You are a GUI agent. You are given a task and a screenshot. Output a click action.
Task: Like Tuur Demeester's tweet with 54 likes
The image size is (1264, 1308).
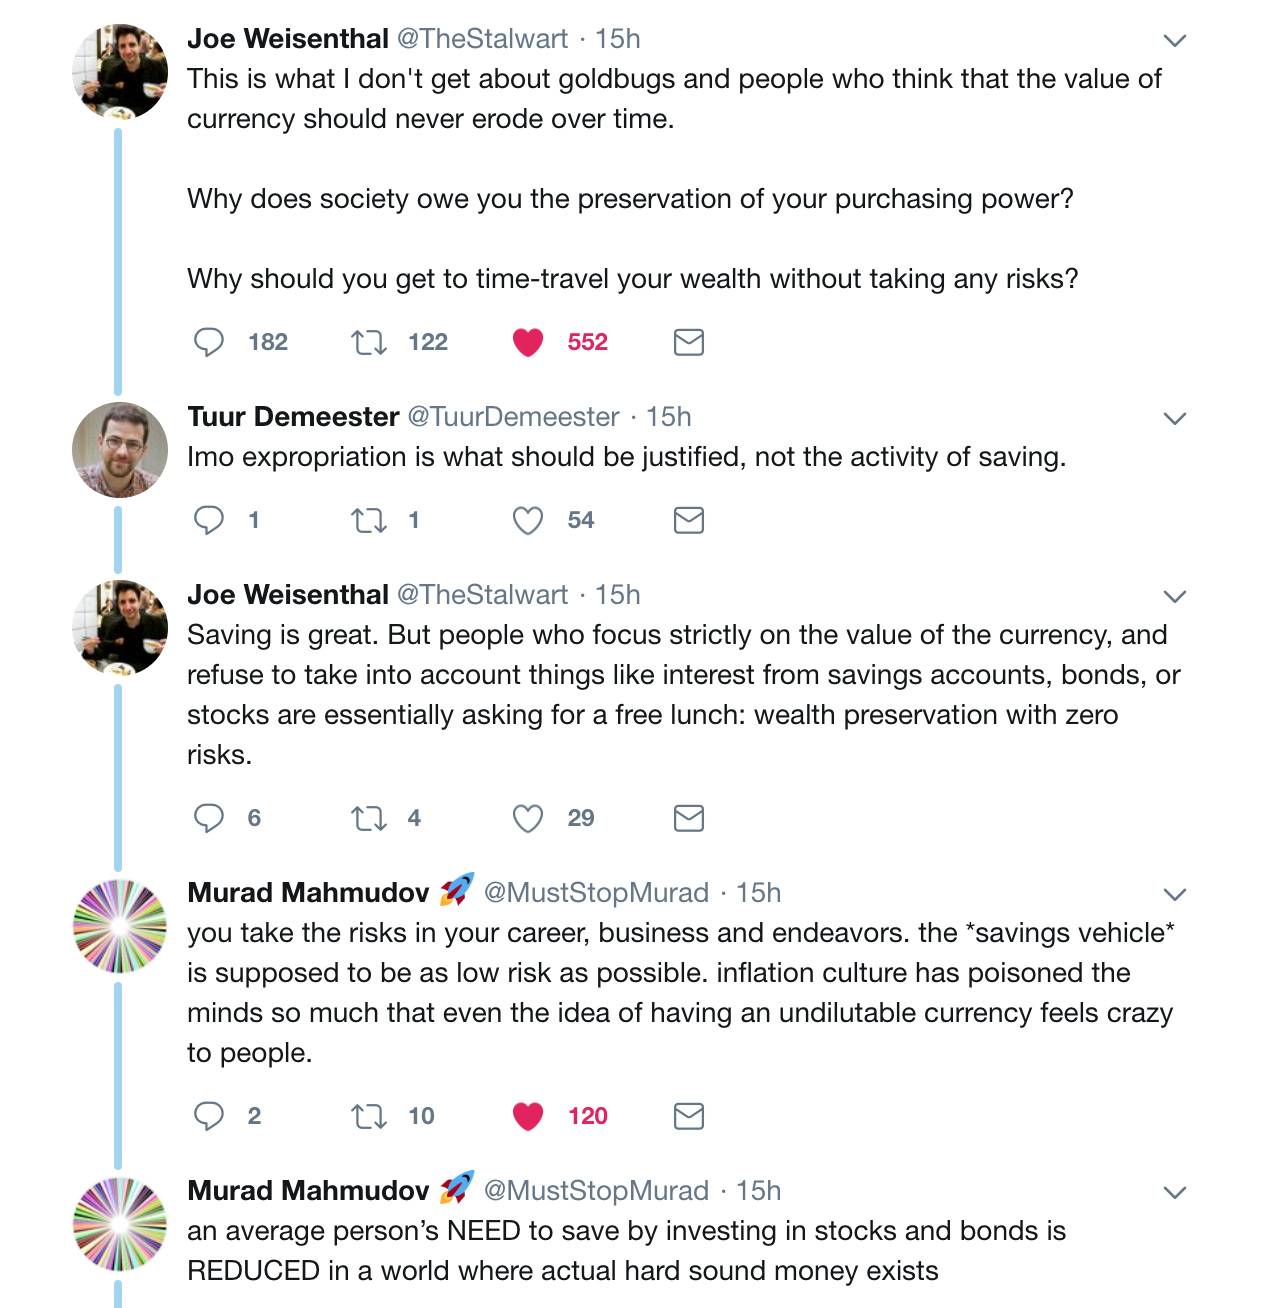click(528, 521)
